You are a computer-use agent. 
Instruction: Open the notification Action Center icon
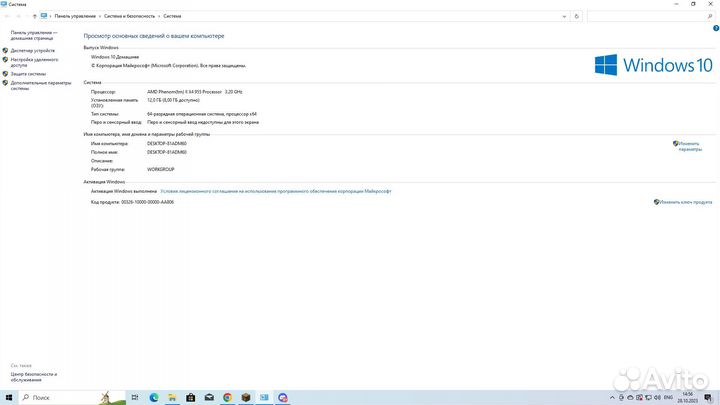709,398
